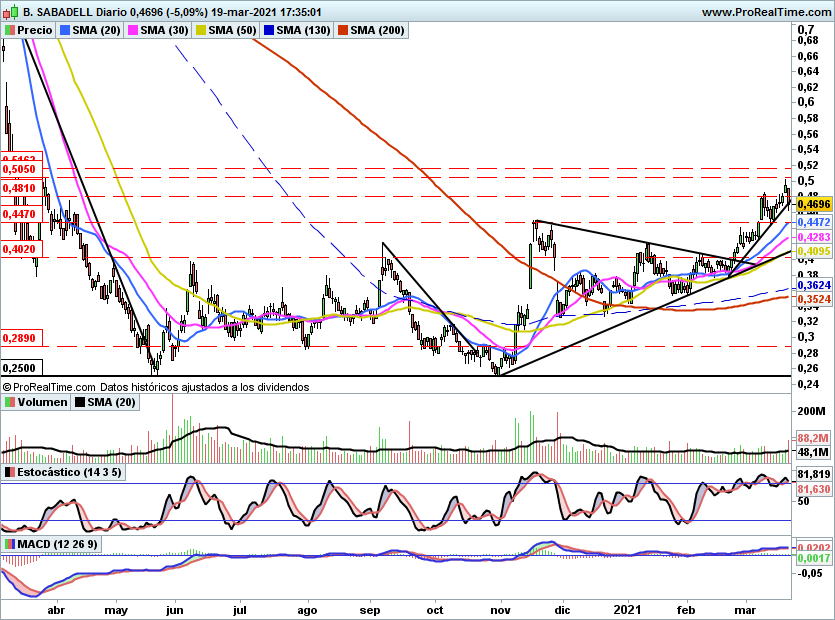
Task: Click the magenta SMA (30) color swatch
Action: point(131,31)
